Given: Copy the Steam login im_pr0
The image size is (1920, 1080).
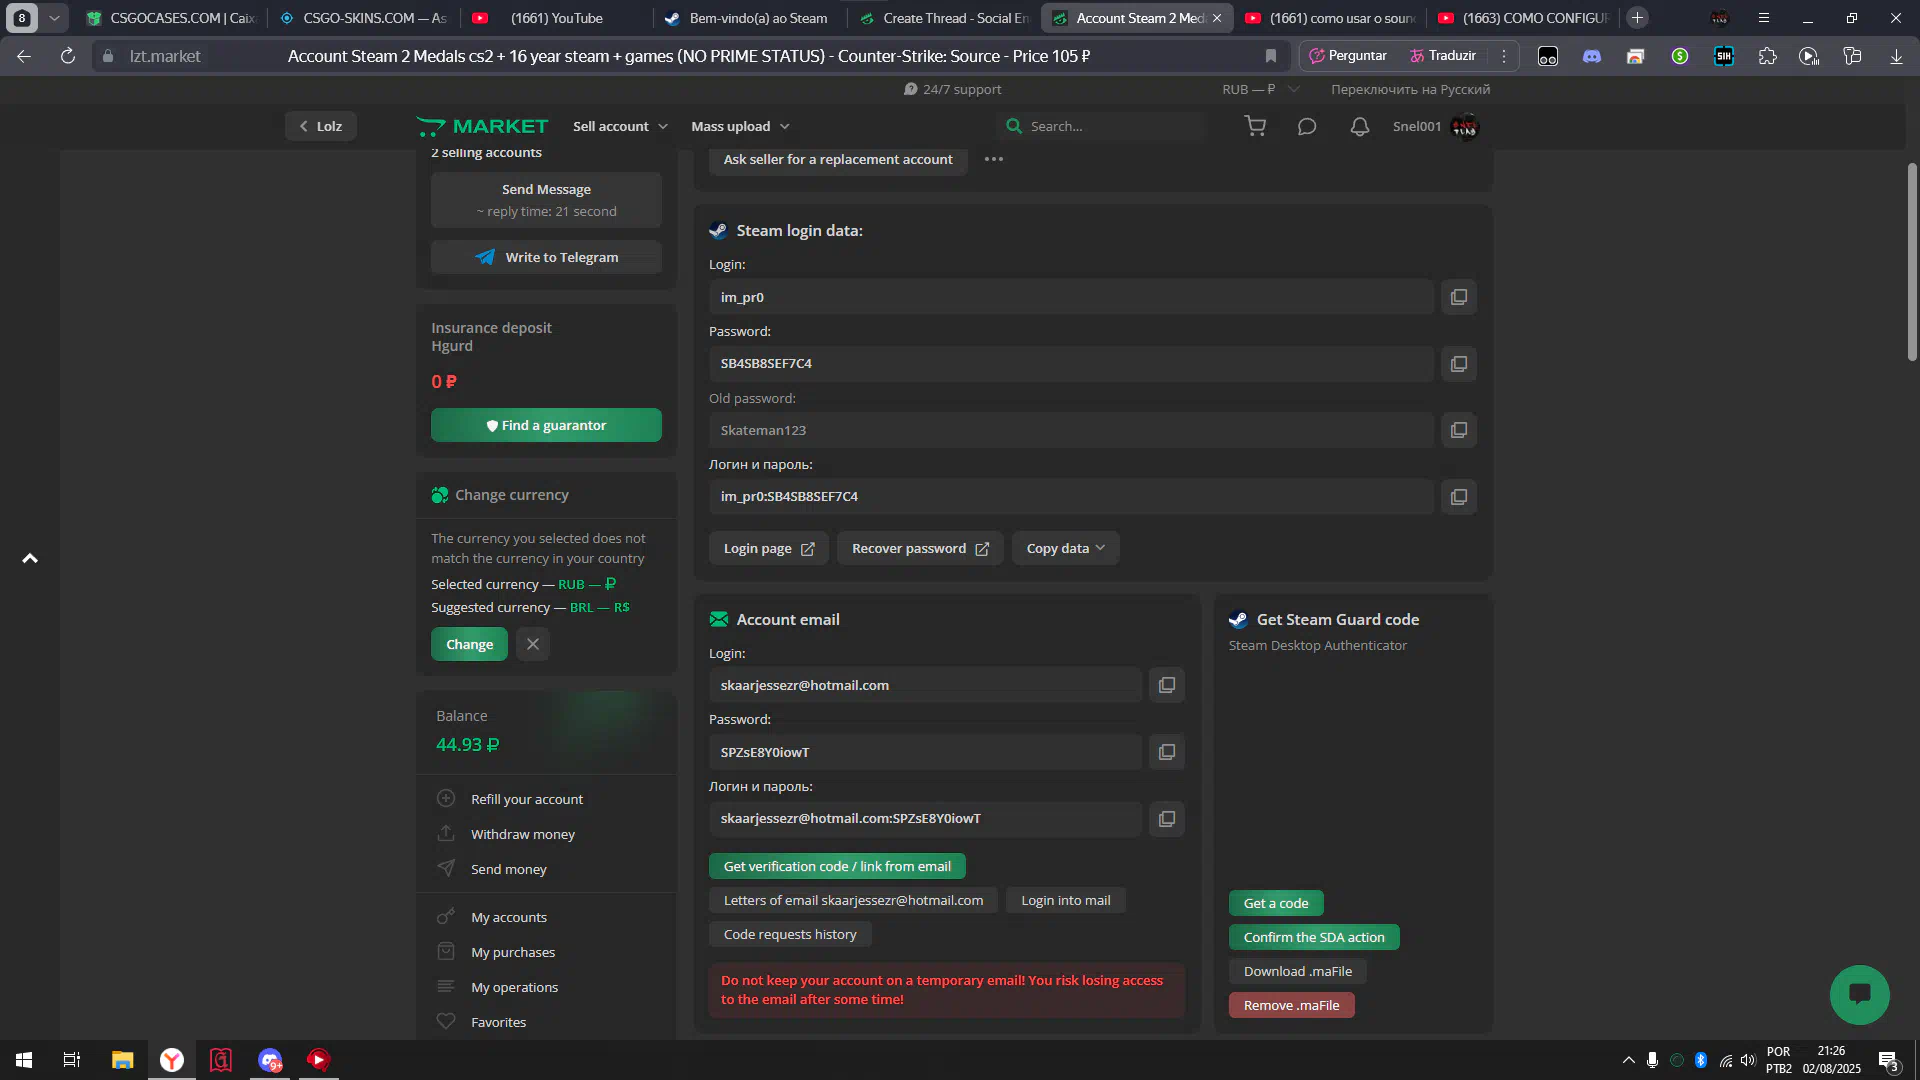Looking at the screenshot, I should tap(1459, 297).
